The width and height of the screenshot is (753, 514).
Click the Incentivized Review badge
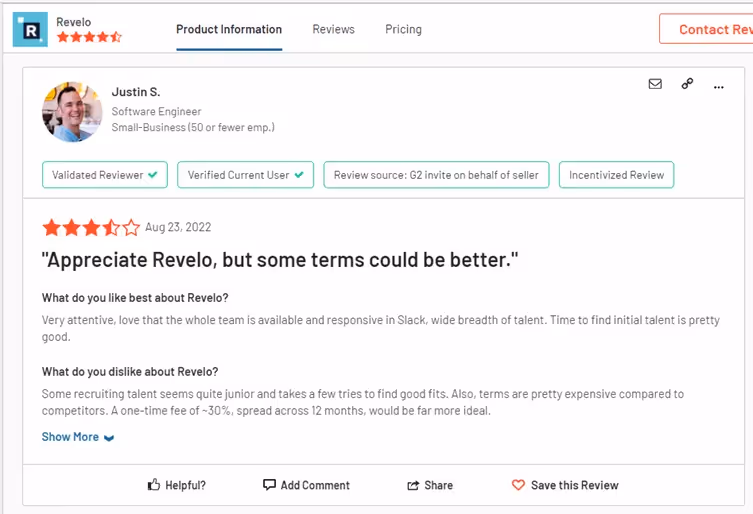tap(617, 175)
